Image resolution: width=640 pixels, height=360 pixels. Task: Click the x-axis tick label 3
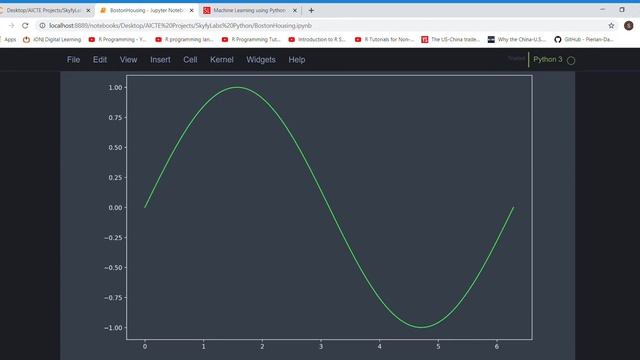pos(321,347)
